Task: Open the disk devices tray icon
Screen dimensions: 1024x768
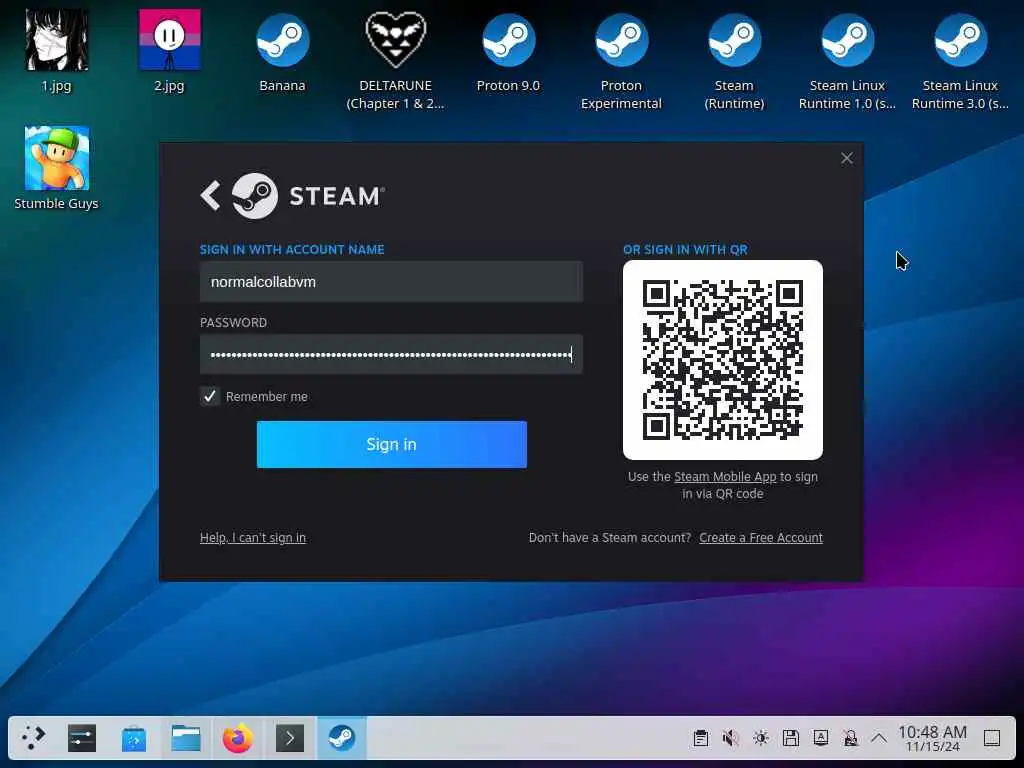Action: [x=791, y=738]
